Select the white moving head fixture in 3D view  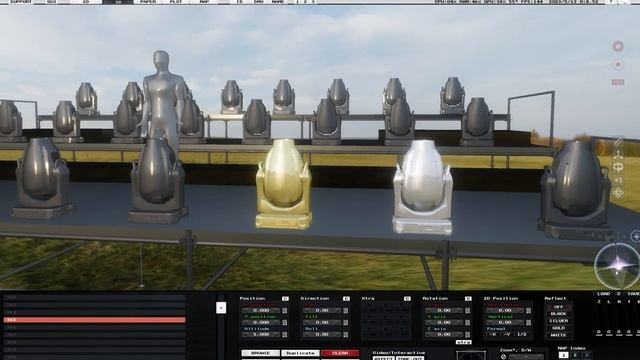click(x=422, y=187)
